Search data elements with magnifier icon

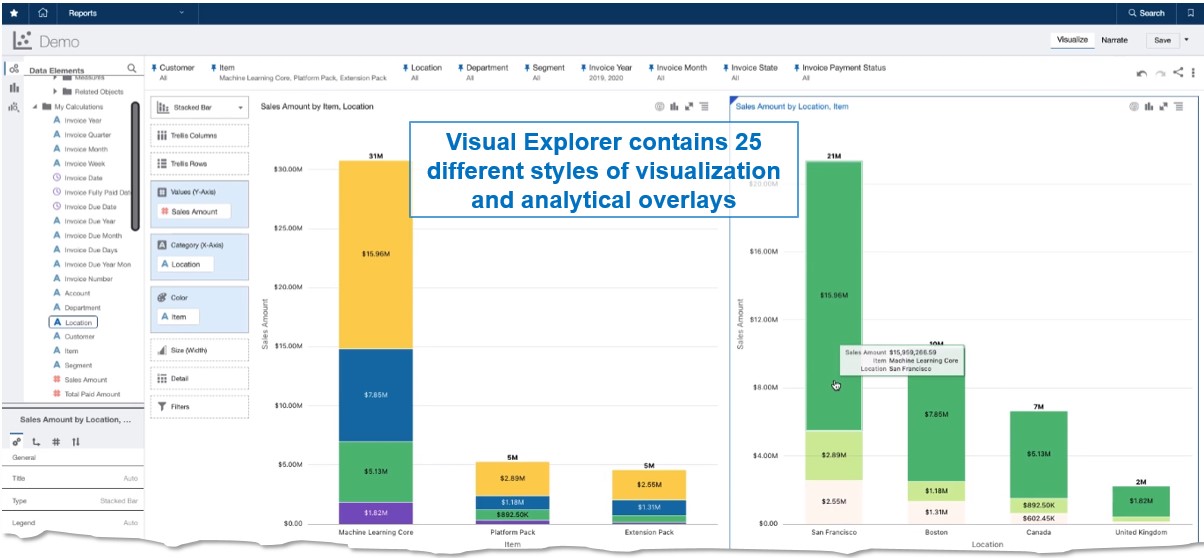131,69
